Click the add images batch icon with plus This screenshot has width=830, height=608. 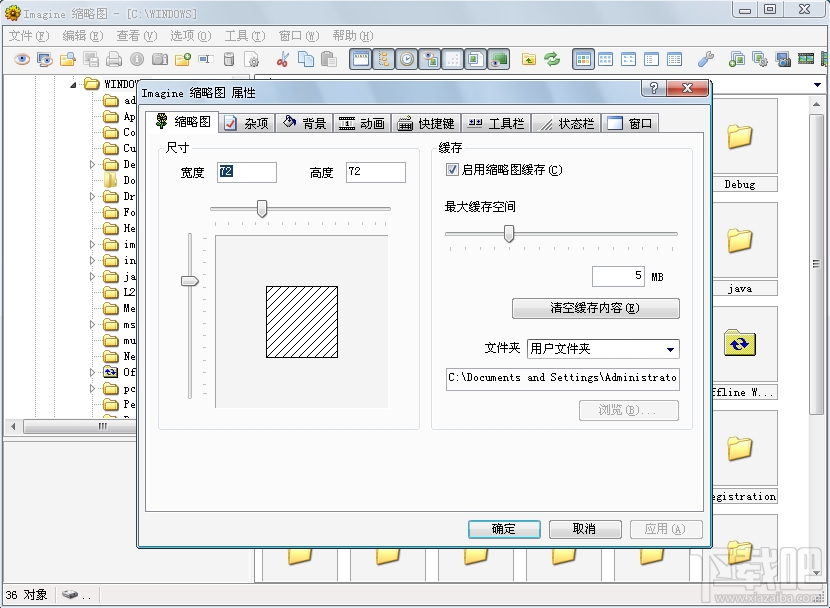click(x=736, y=59)
